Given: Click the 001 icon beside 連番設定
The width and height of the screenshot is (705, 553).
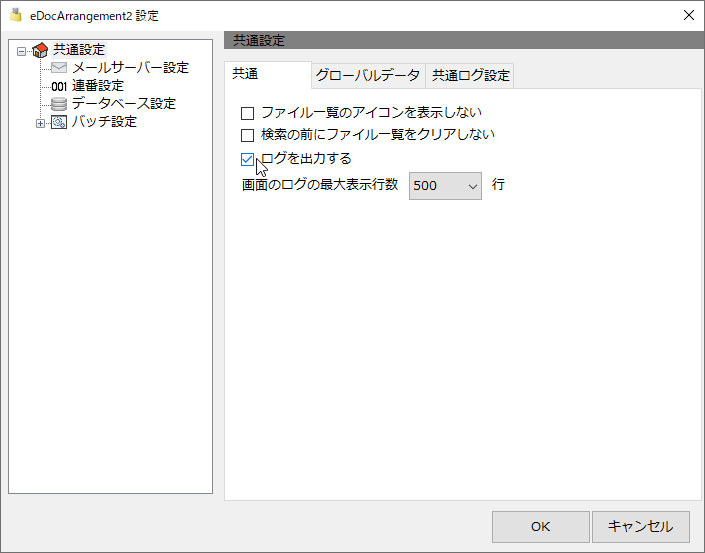Looking at the screenshot, I should click(x=59, y=86).
